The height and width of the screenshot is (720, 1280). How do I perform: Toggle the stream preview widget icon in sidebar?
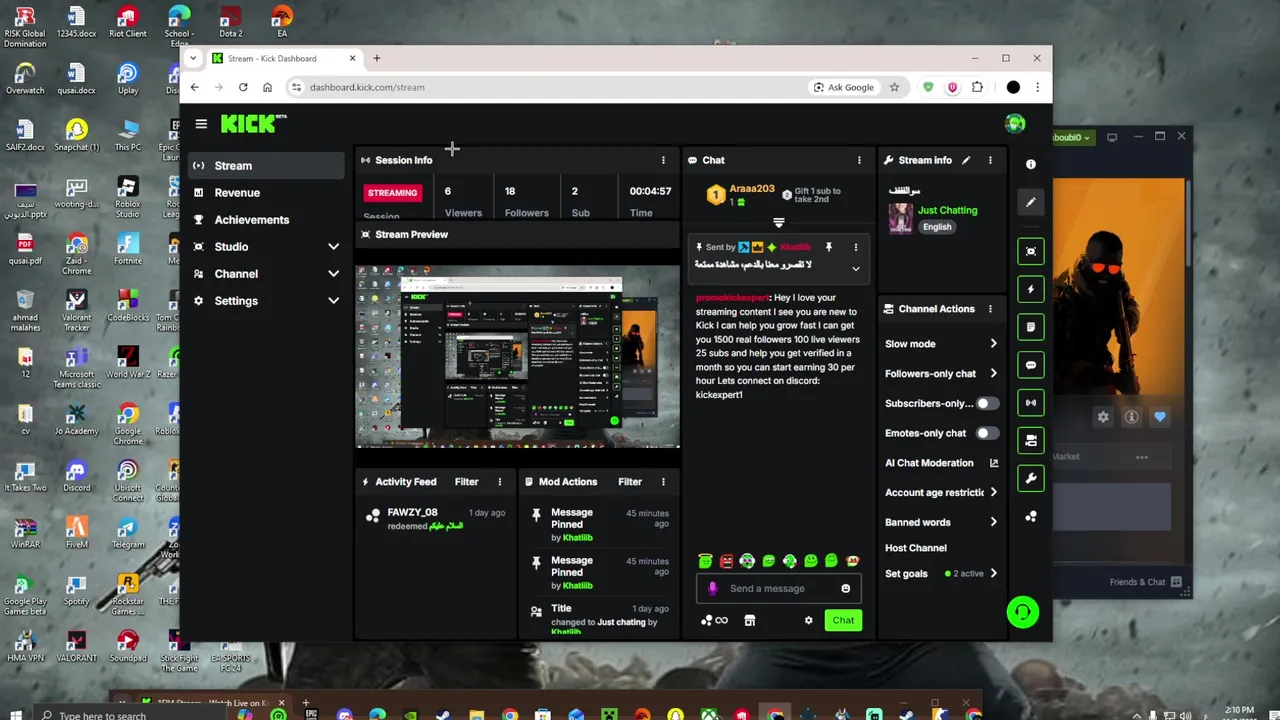[x=1031, y=251]
